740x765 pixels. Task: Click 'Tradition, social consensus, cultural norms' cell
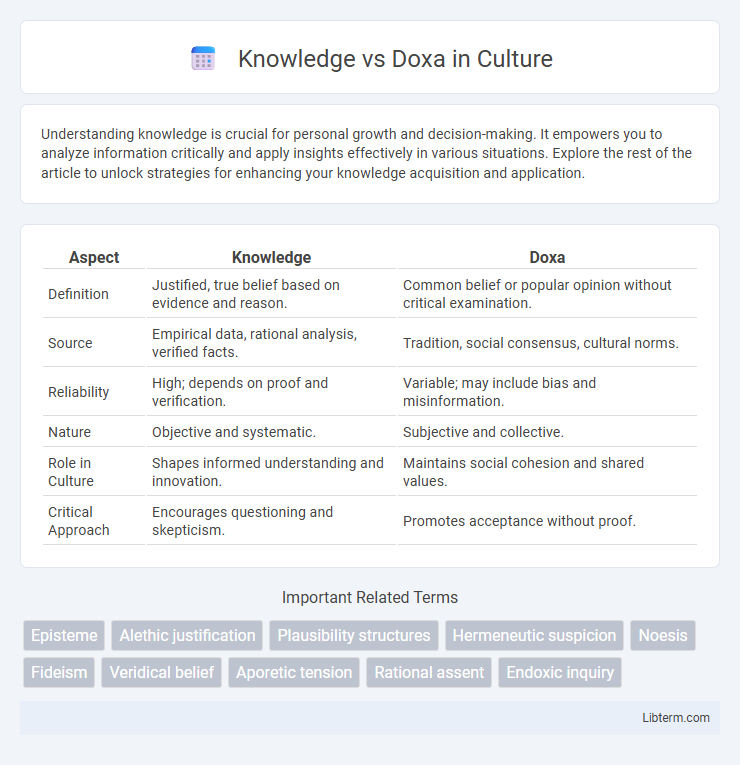pos(547,343)
